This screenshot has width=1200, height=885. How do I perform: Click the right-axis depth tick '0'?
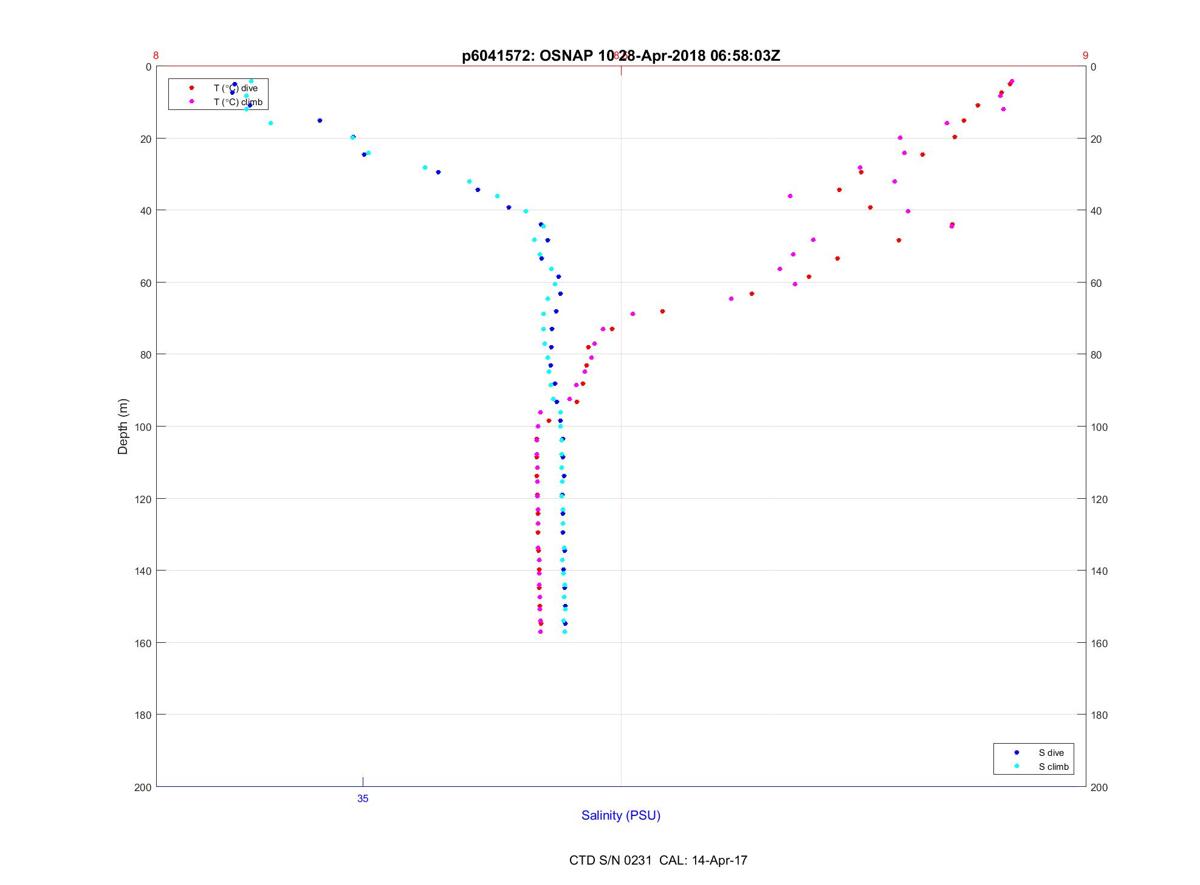click(x=1094, y=67)
